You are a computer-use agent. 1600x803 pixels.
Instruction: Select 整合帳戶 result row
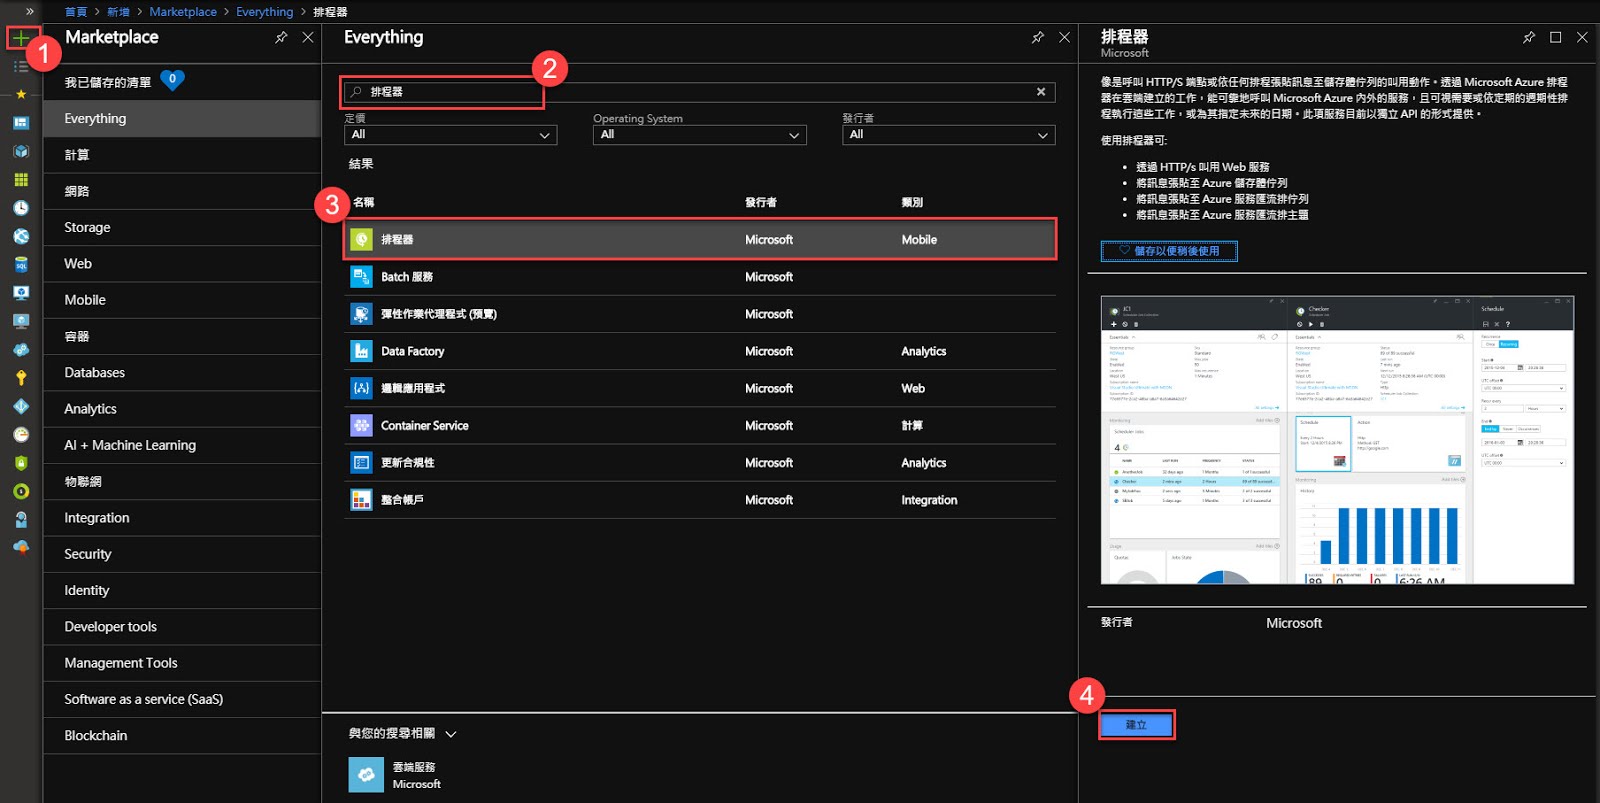pyautogui.click(x=700, y=500)
